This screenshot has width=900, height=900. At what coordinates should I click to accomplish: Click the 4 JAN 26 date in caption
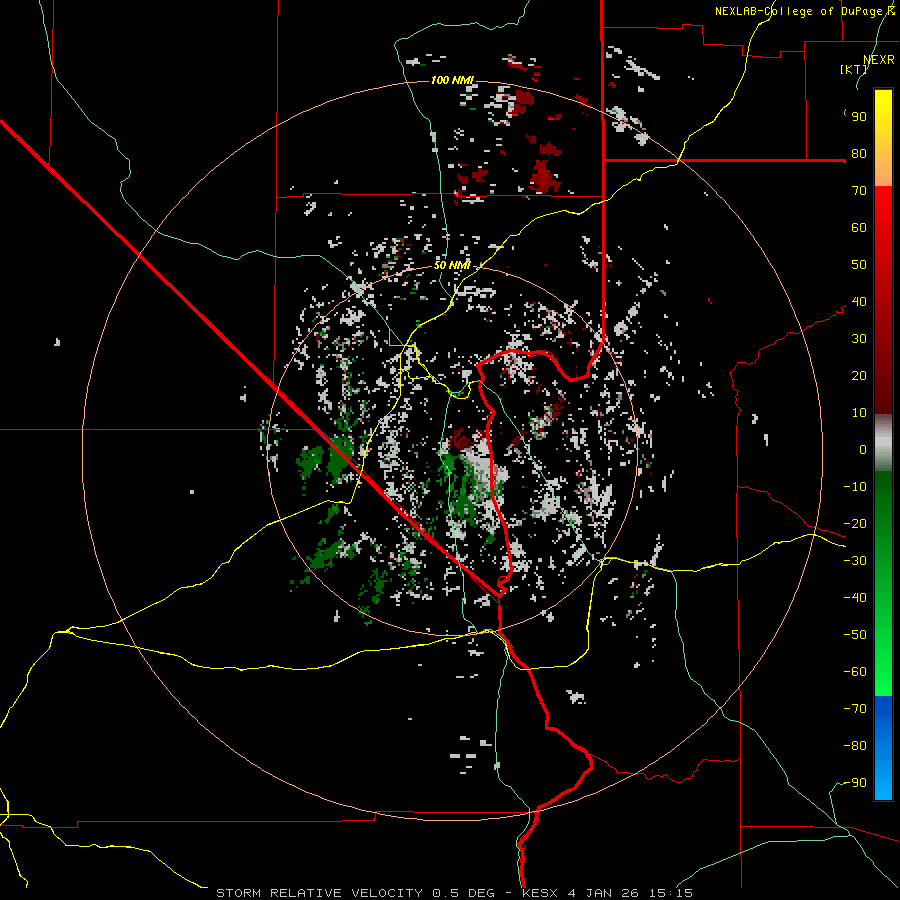tap(603, 893)
